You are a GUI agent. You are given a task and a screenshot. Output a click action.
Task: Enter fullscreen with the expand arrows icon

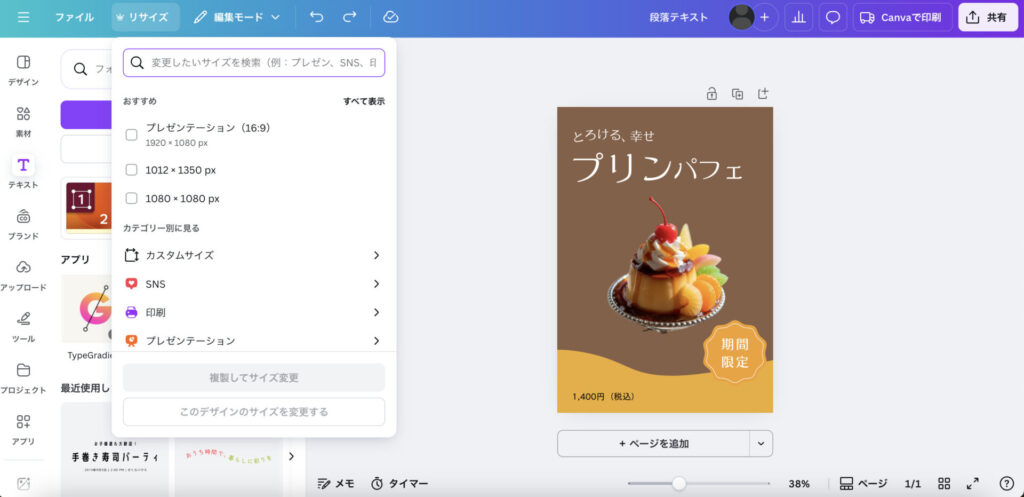972,483
